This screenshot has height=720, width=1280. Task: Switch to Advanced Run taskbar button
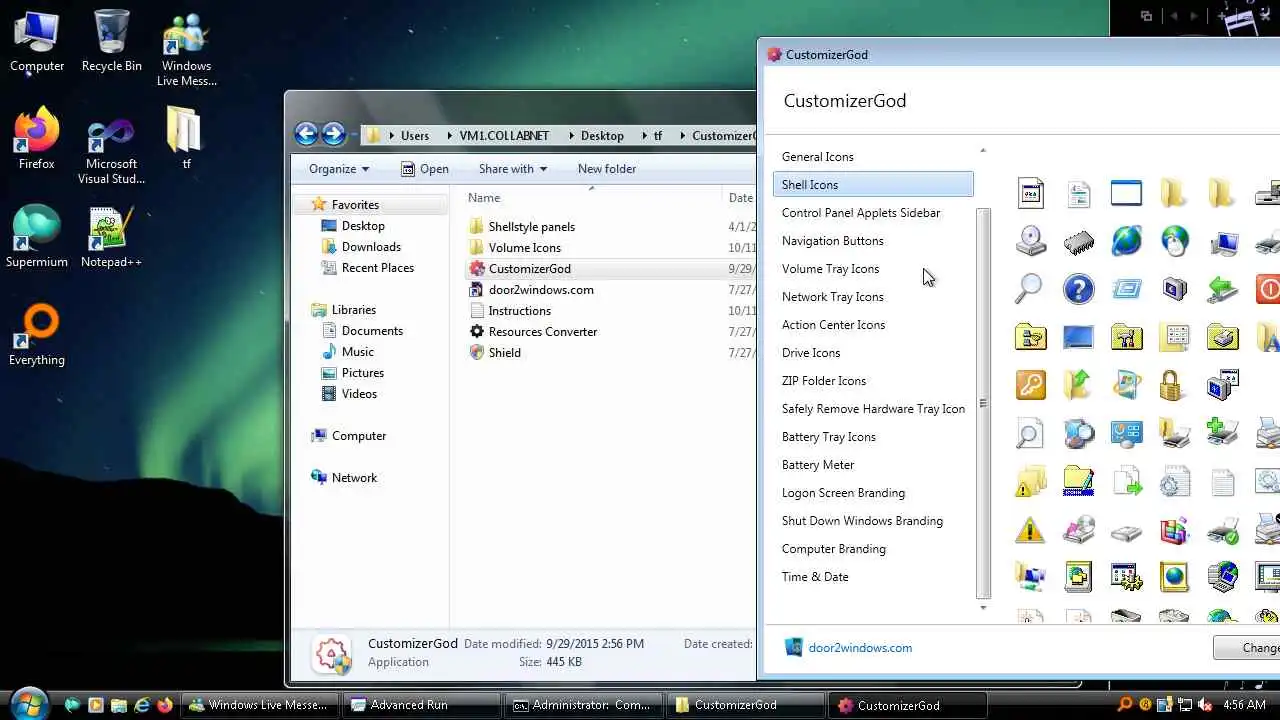pyautogui.click(x=421, y=705)
